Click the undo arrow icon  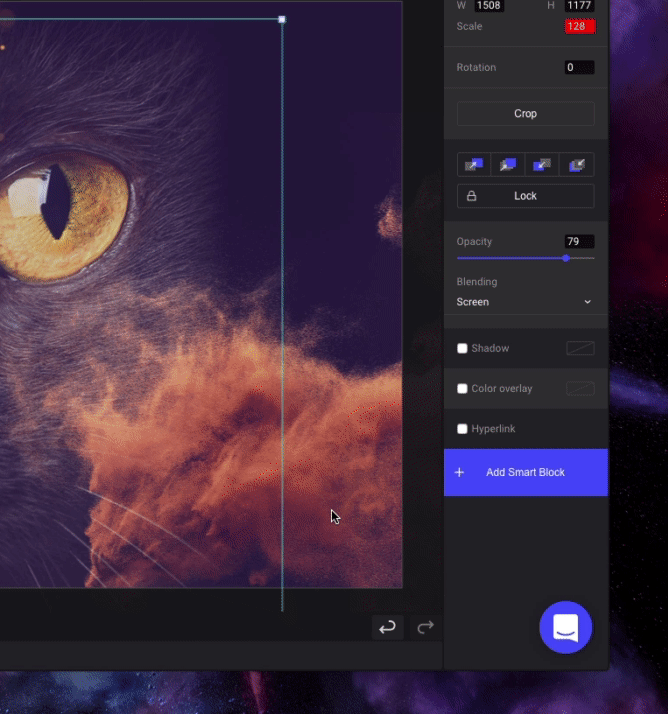tap(387, 627)
